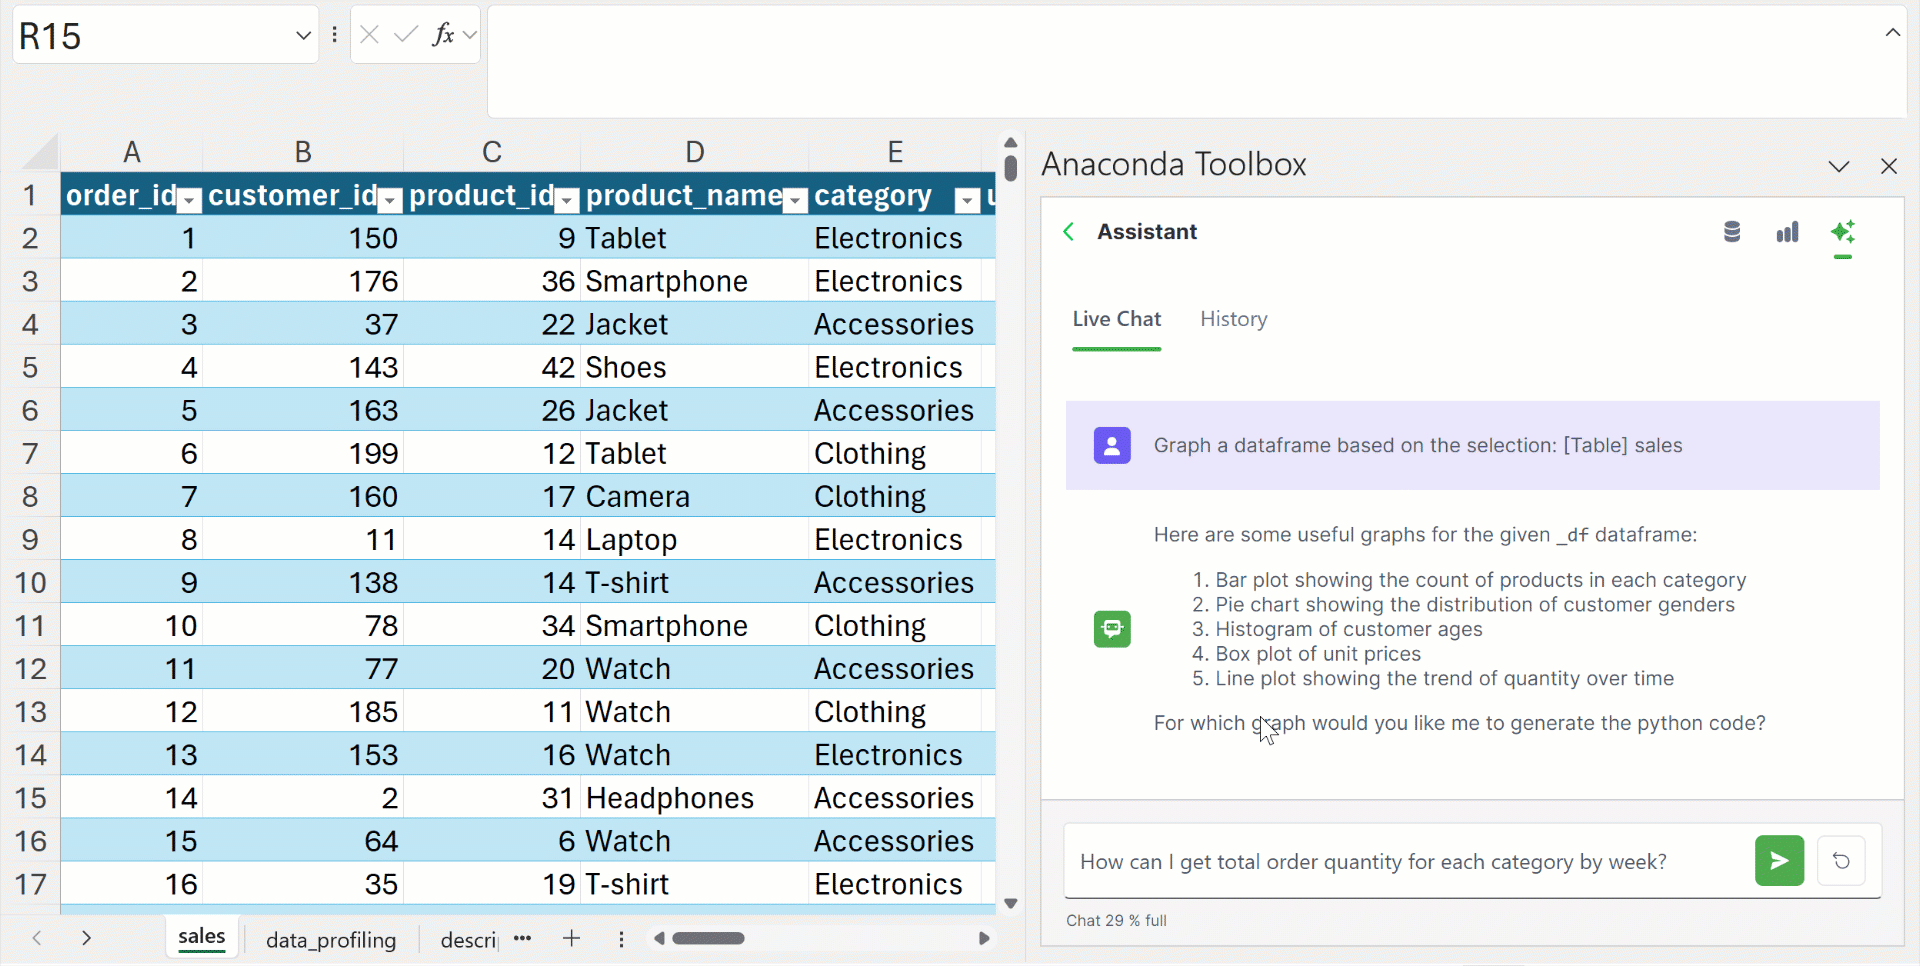Select the Live Chat tab
This screenshot has width=1920, height=966.
tap(1116, 319)
